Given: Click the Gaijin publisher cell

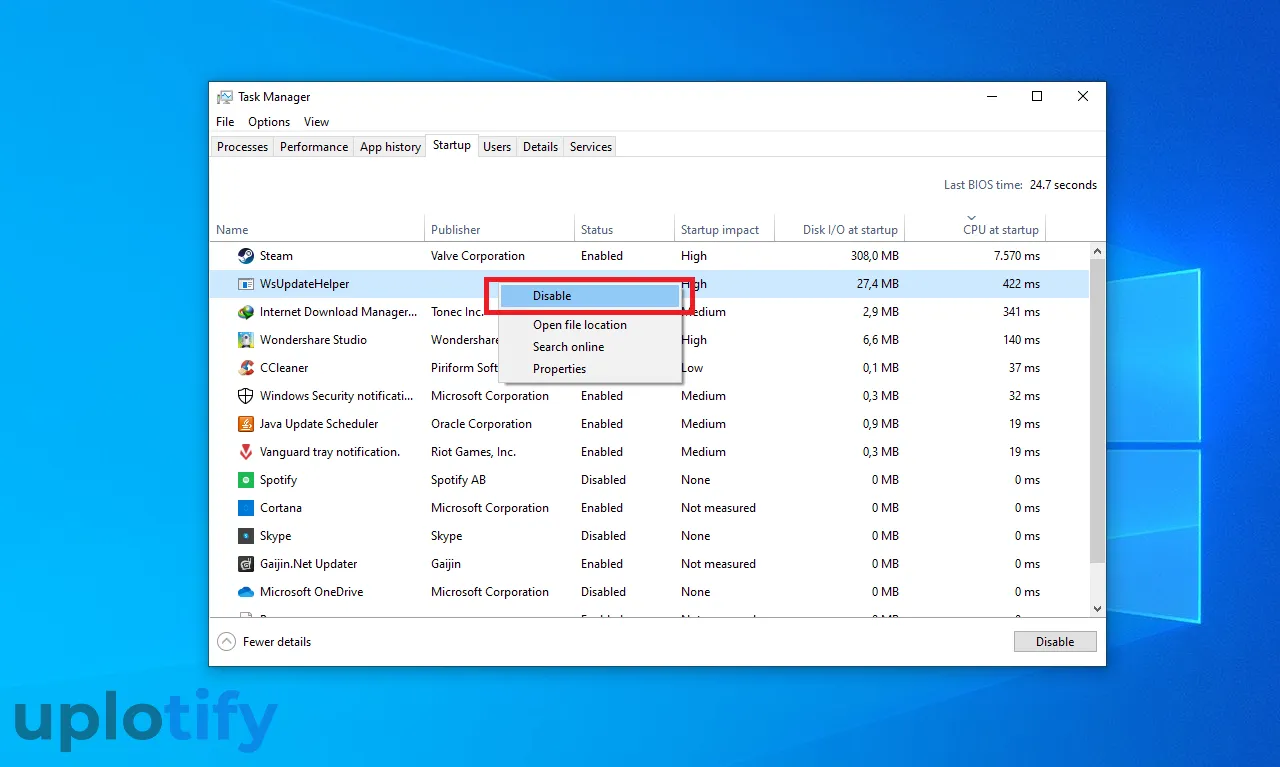Looking at the screenshot, I should (446, 564).
